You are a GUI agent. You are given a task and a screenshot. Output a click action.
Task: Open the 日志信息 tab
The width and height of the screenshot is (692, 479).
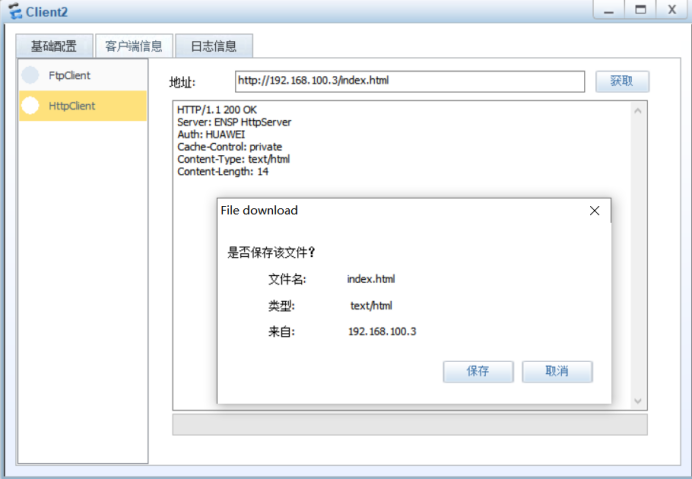[214, 46]
